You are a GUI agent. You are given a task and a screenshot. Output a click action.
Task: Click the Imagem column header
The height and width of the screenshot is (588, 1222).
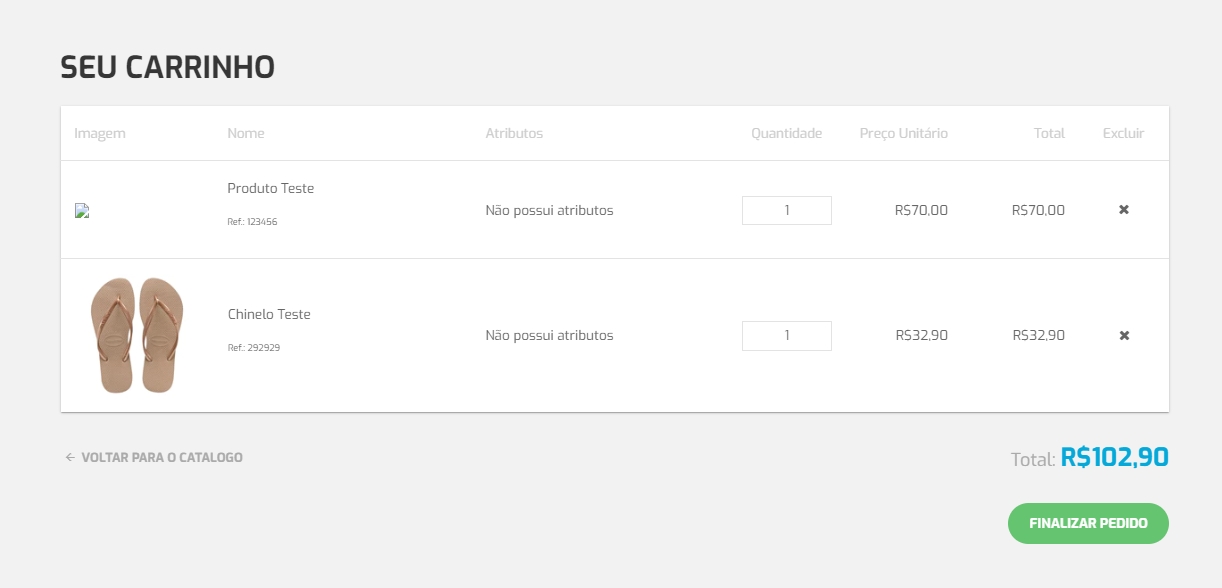(100, 134)
